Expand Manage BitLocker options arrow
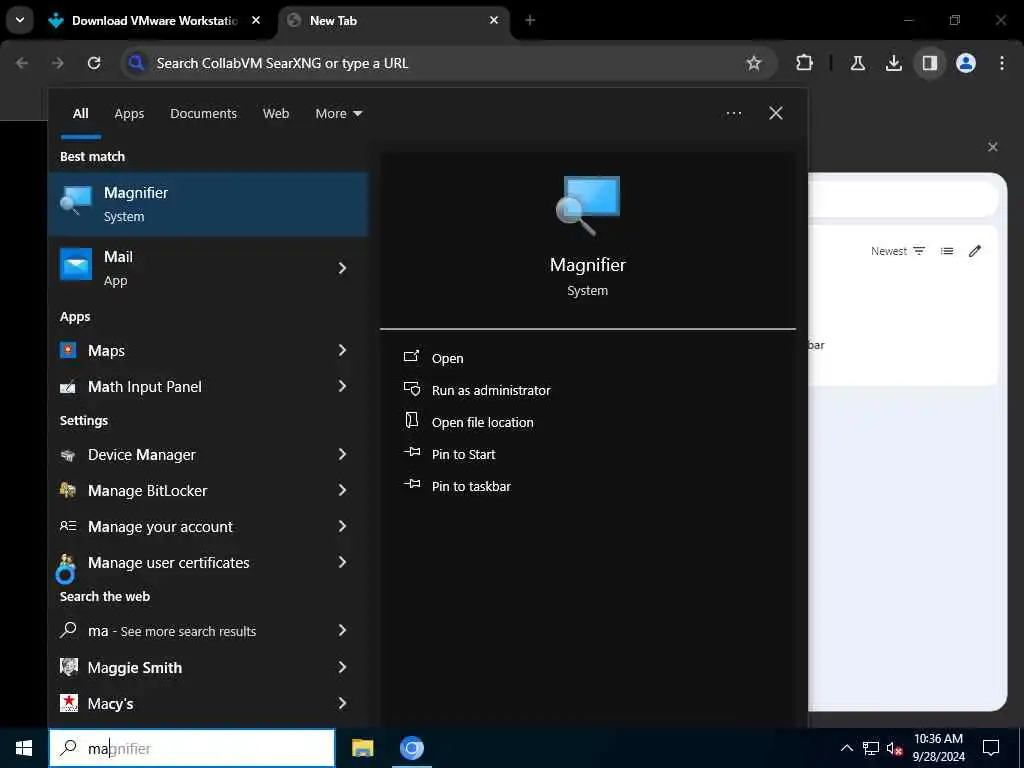This screenshot has width=1024, height=768. tap(342, 490)
